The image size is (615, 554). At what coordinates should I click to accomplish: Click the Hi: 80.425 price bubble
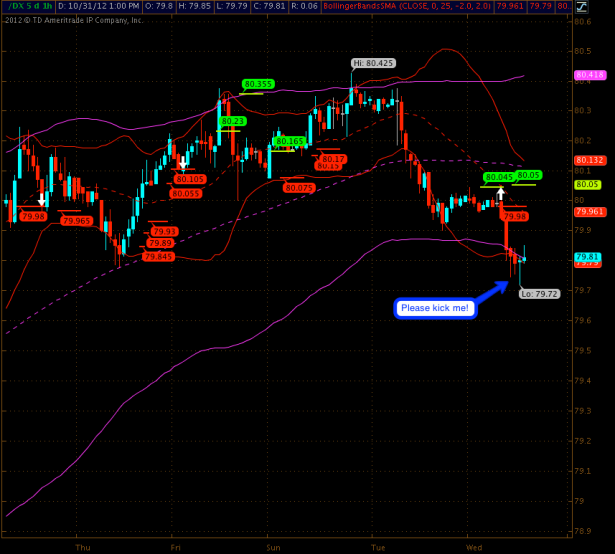373,63
